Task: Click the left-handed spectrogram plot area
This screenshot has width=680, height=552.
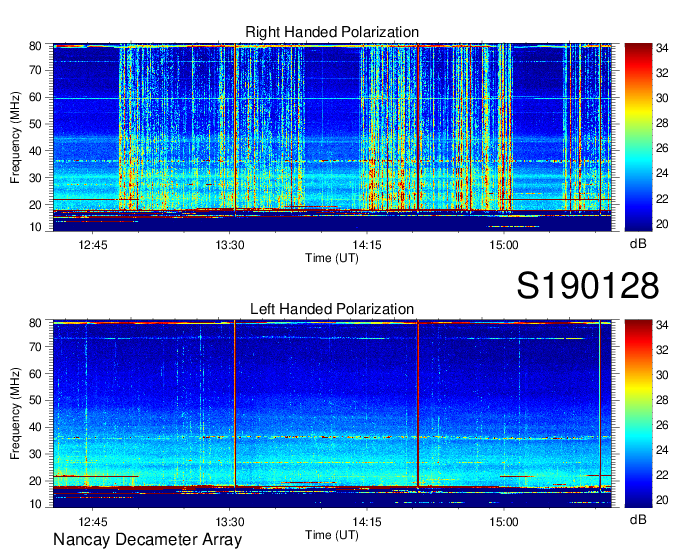Action: 332,414
